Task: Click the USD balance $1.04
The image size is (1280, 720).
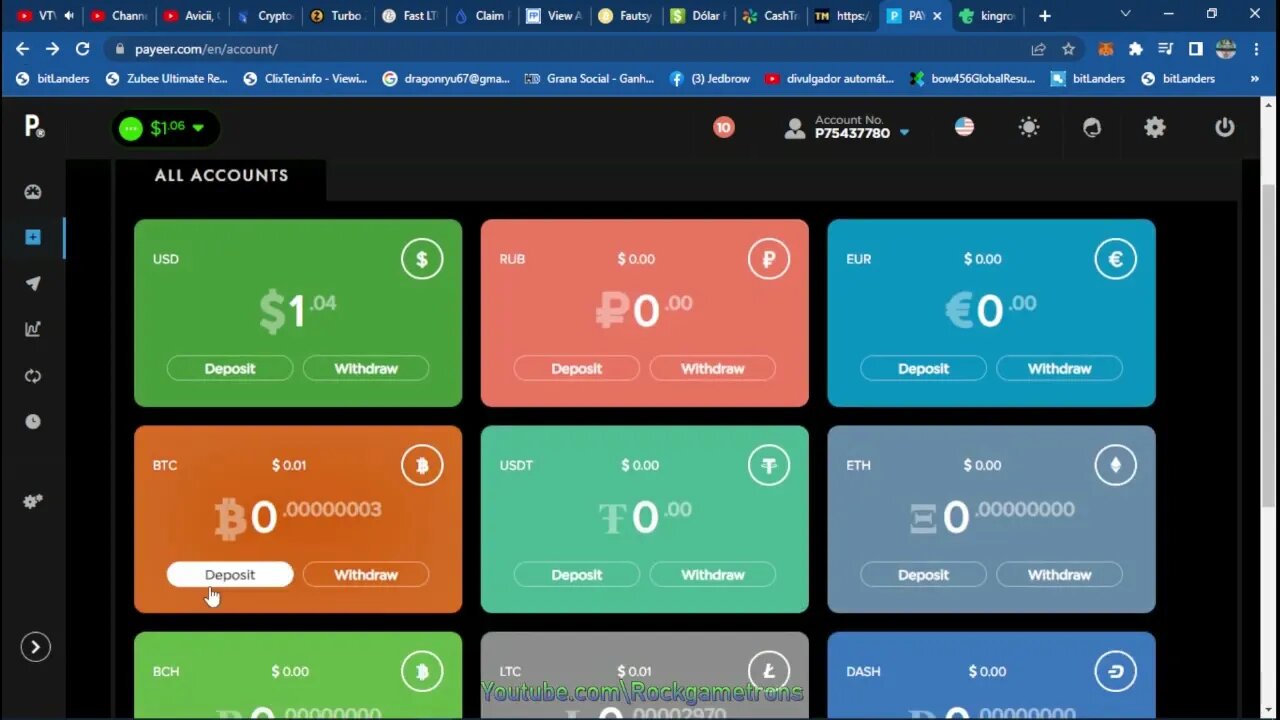Action: pyautogui.click(x=298, y=311)
